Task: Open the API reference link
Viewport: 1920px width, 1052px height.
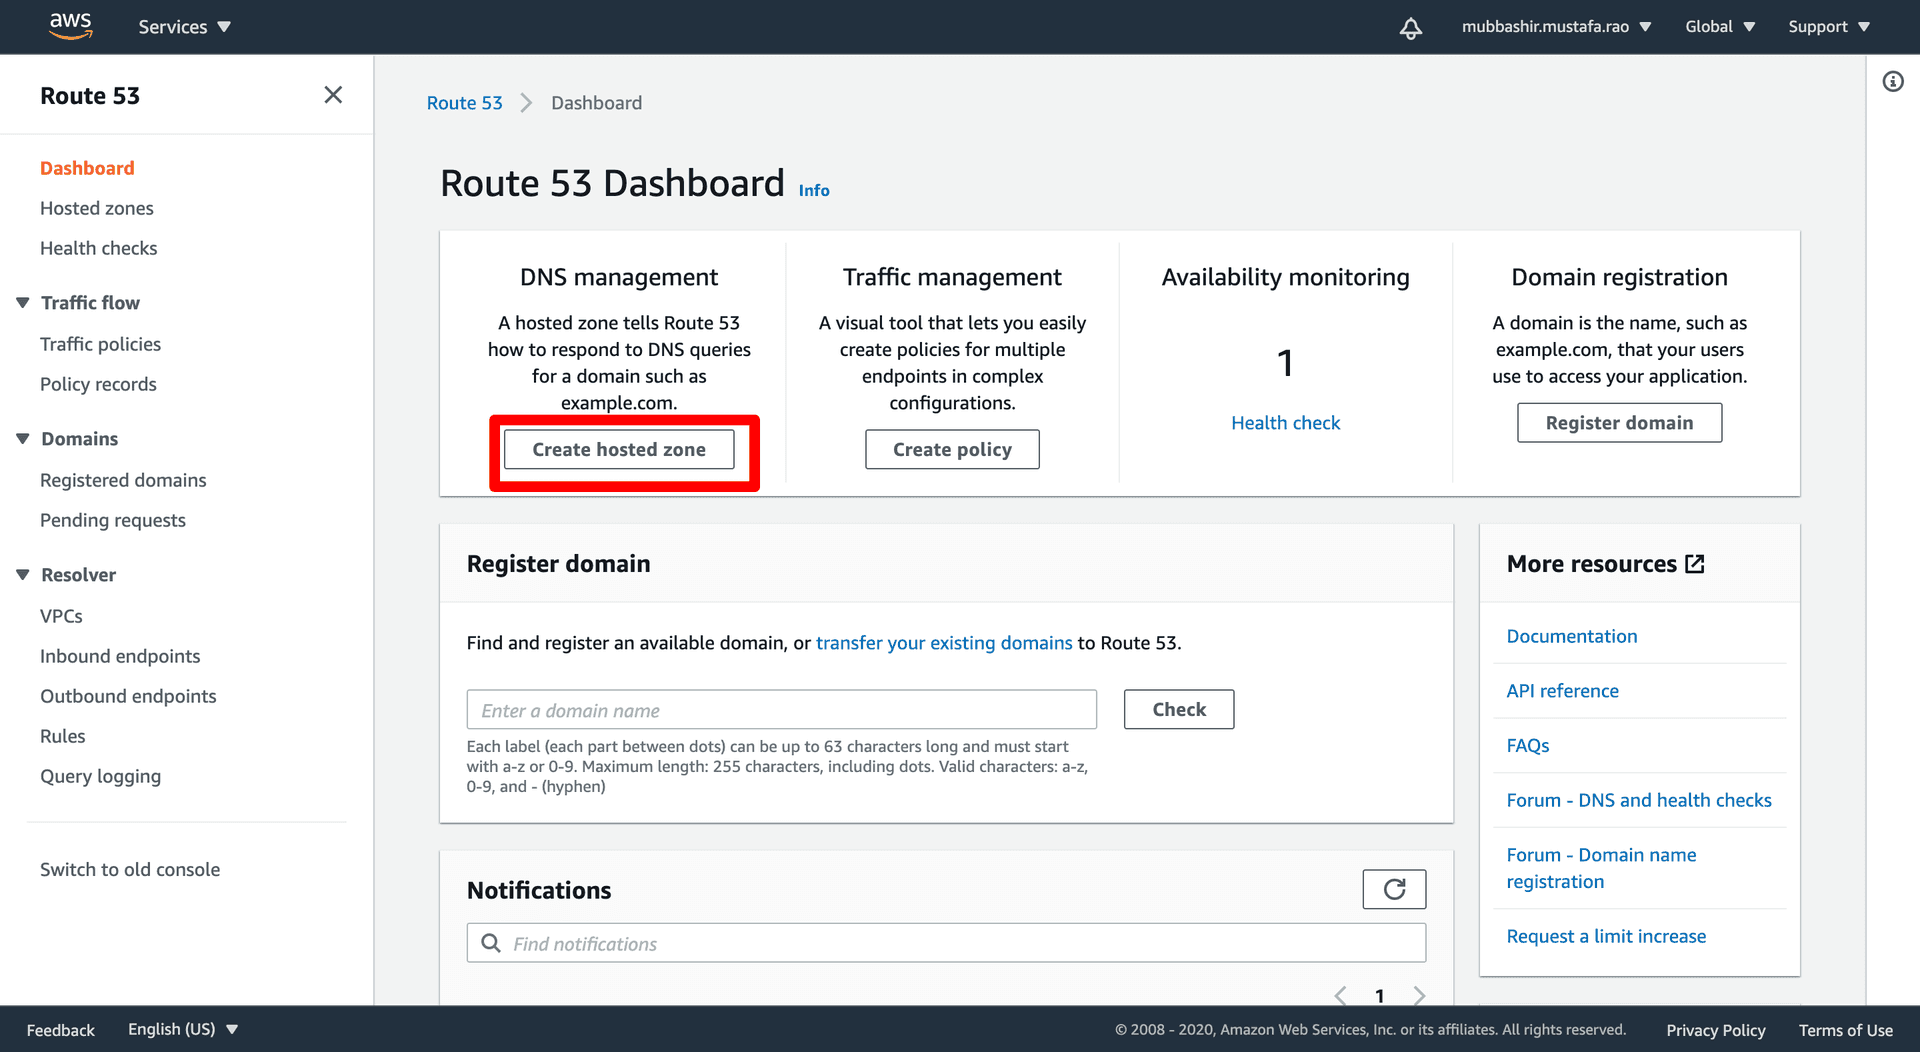Action: coord(1562,691)
